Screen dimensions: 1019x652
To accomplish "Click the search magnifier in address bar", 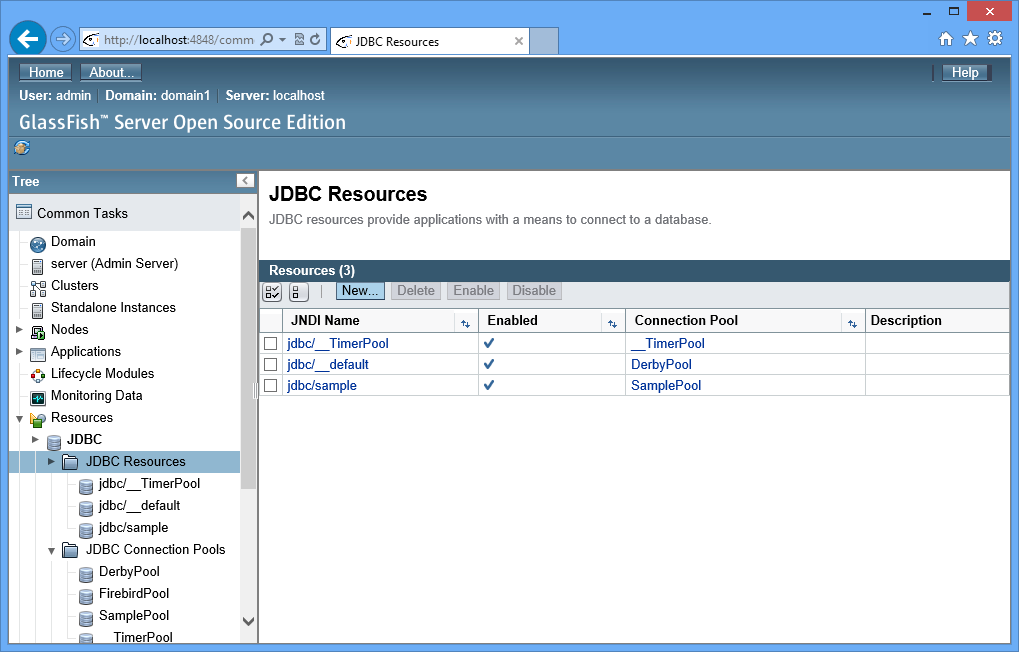I will coord(266,40).
